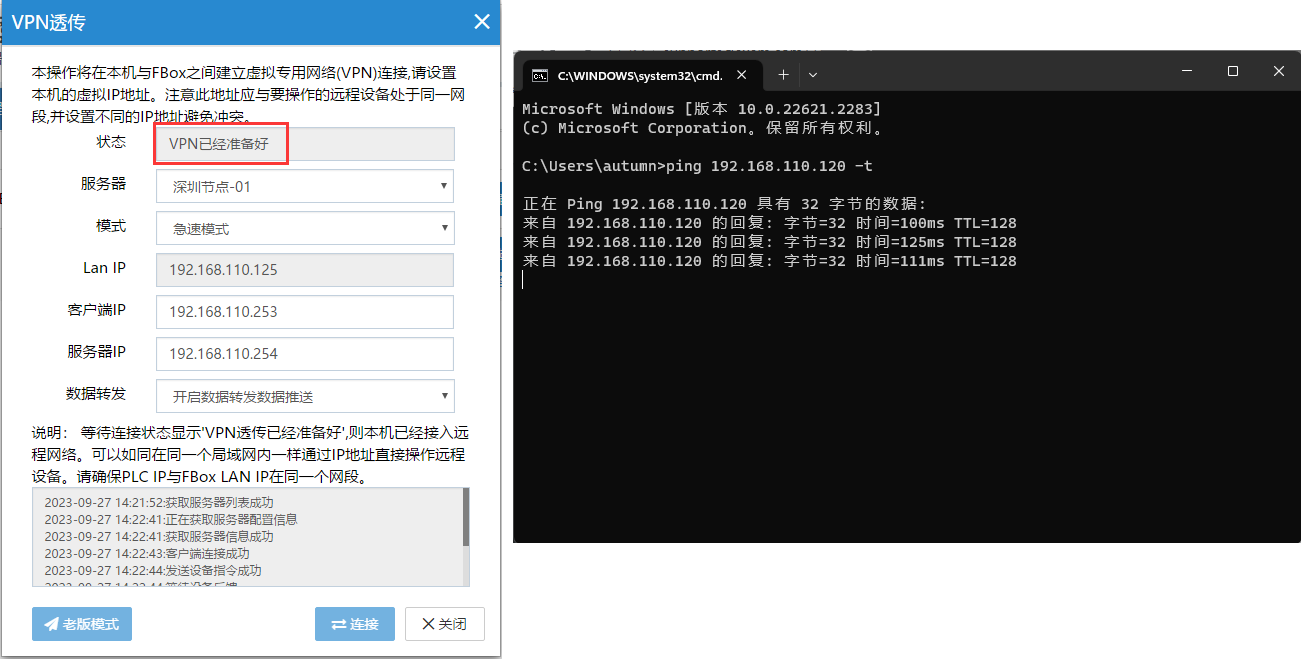
Task: Select log line 正在获取服务器配置信息
Action: (170, 519)
